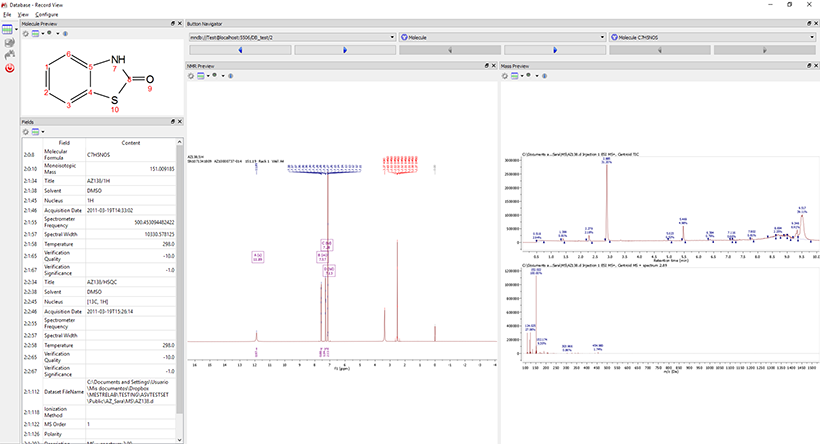Image resolution: width=820 pixels, height=444 pixels.
Task: Click the red power disconnect icon
Action: coord(9,68)
